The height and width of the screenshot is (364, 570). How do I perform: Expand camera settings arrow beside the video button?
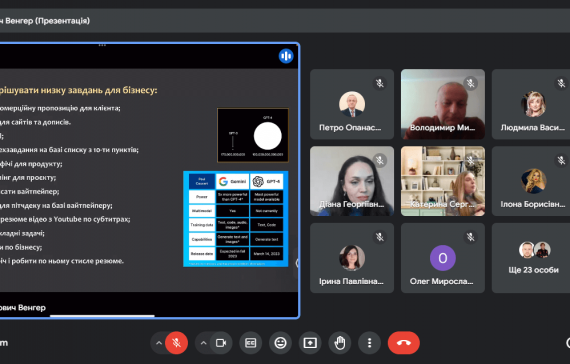[204, 343]
